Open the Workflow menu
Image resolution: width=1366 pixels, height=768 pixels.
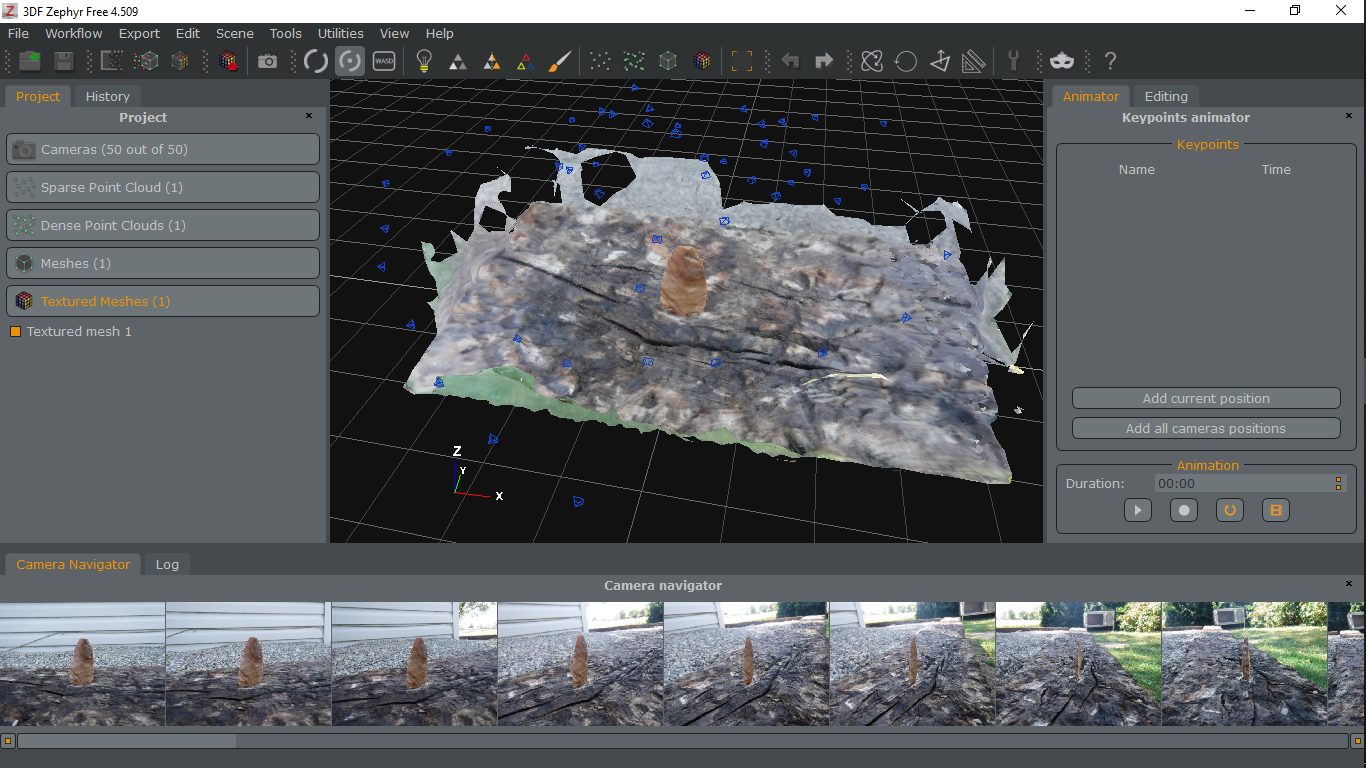[73, 33]
